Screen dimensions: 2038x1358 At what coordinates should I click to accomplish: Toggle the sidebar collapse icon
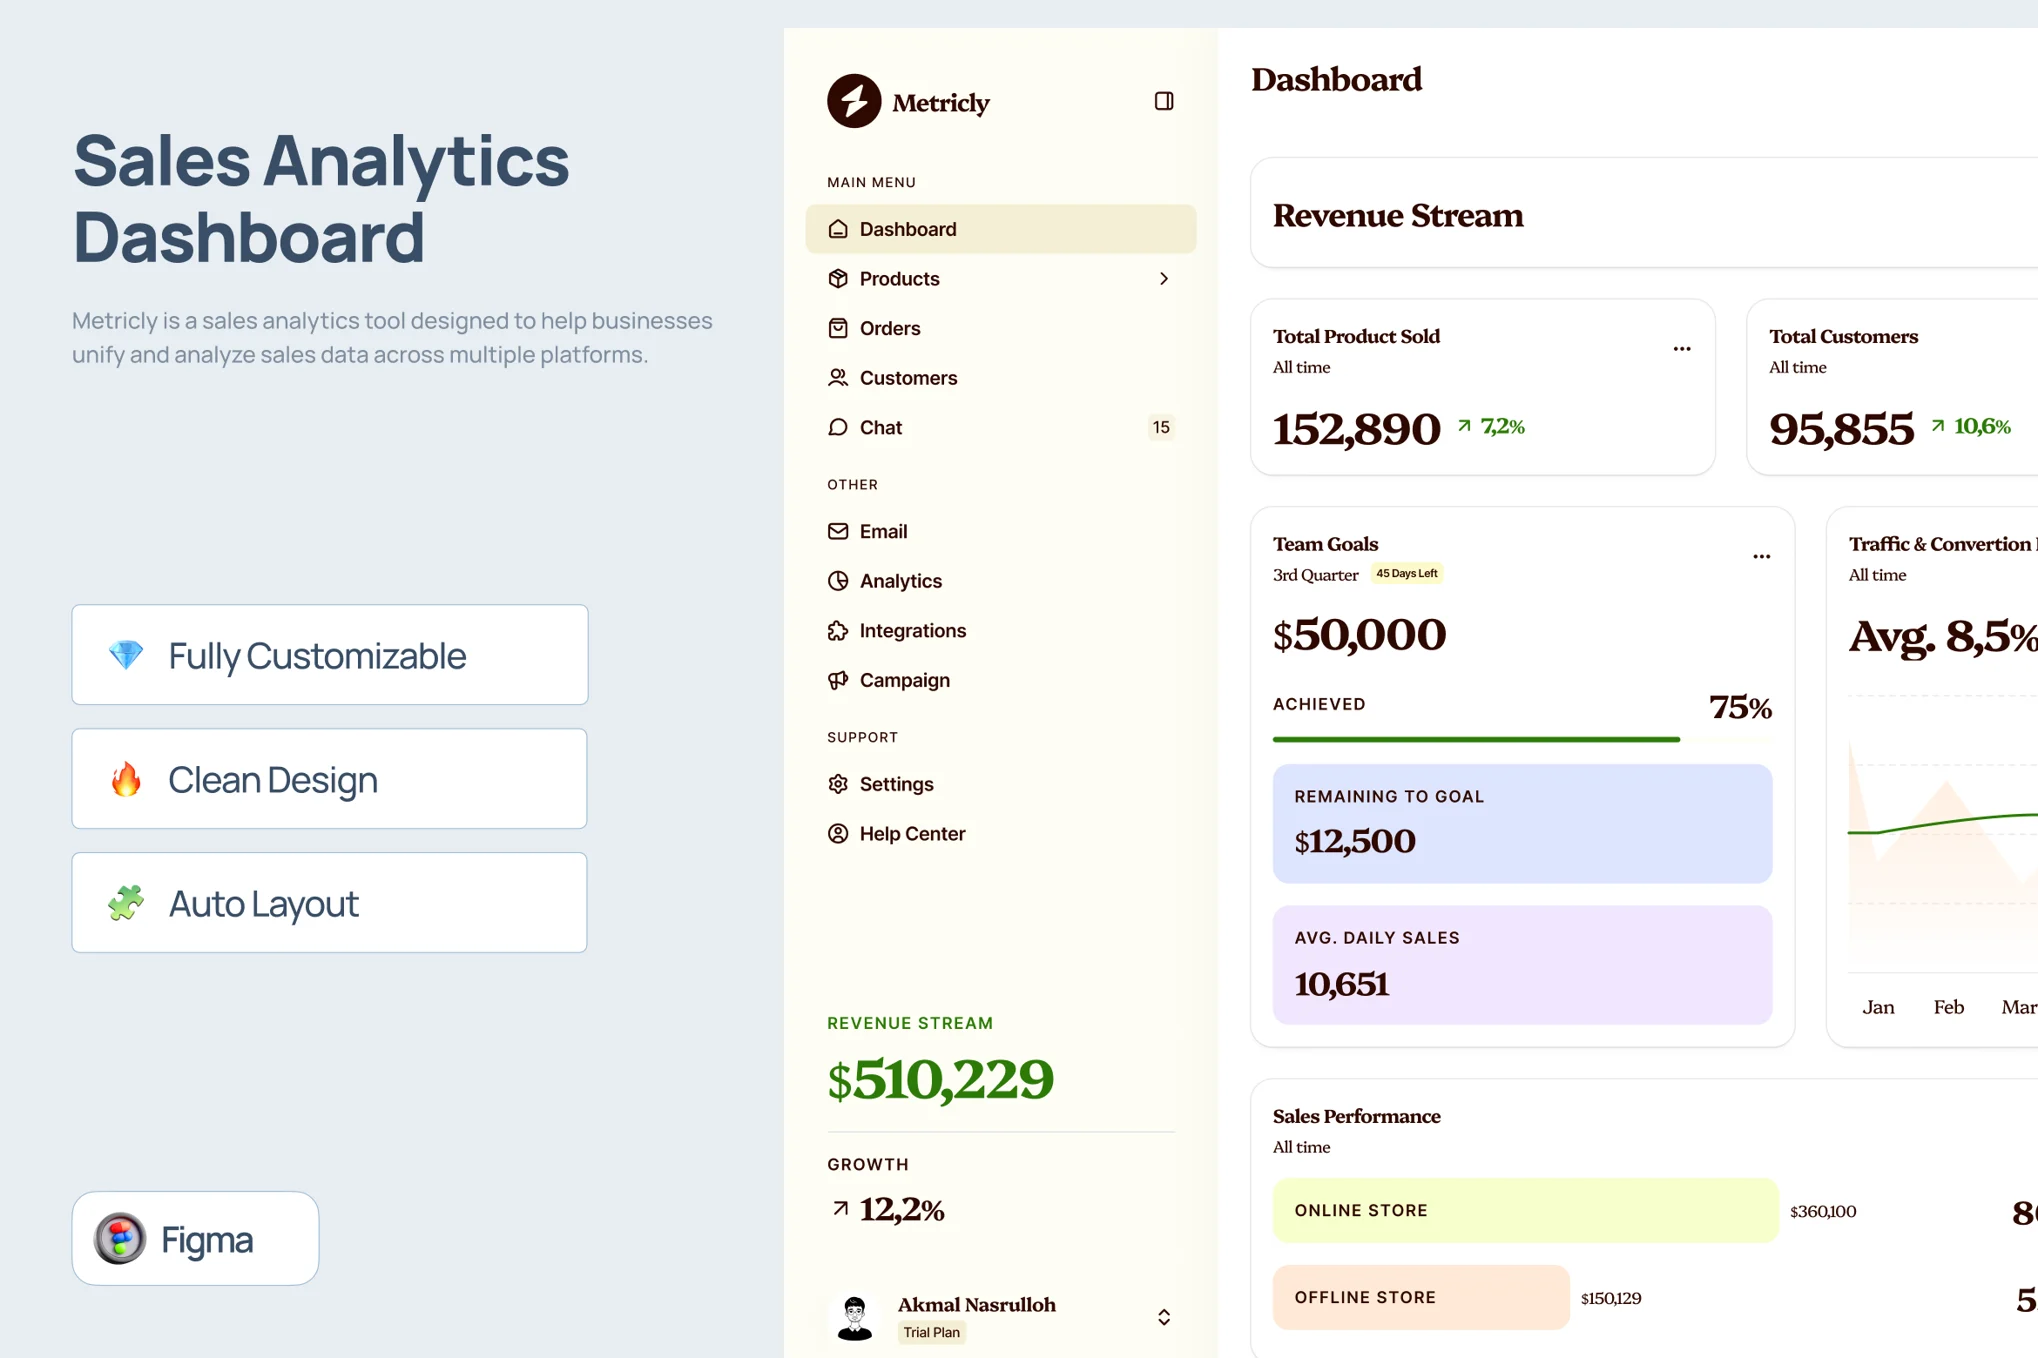click(x=1163, y=101)
